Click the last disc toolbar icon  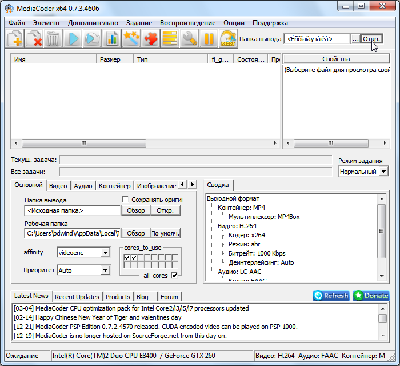pos(228,39)
